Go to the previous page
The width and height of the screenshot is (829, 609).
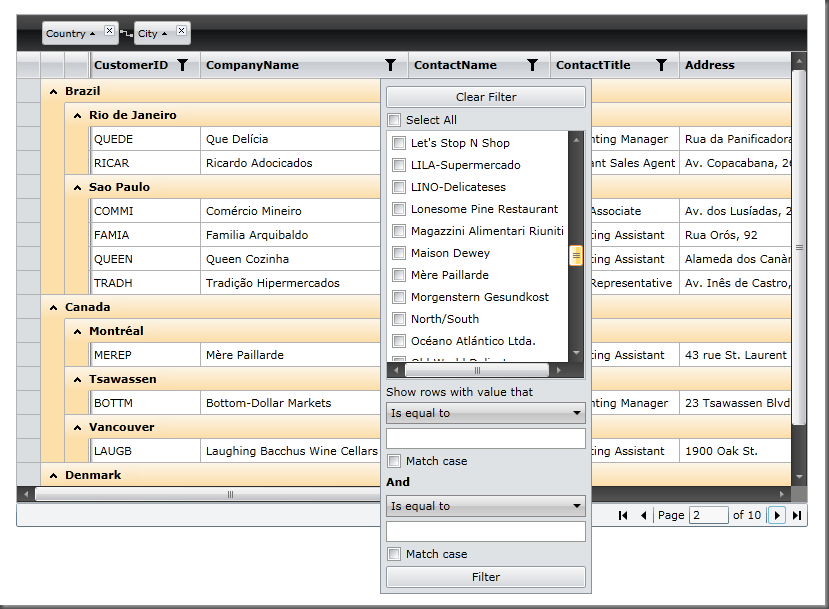[x=643, y=515]
